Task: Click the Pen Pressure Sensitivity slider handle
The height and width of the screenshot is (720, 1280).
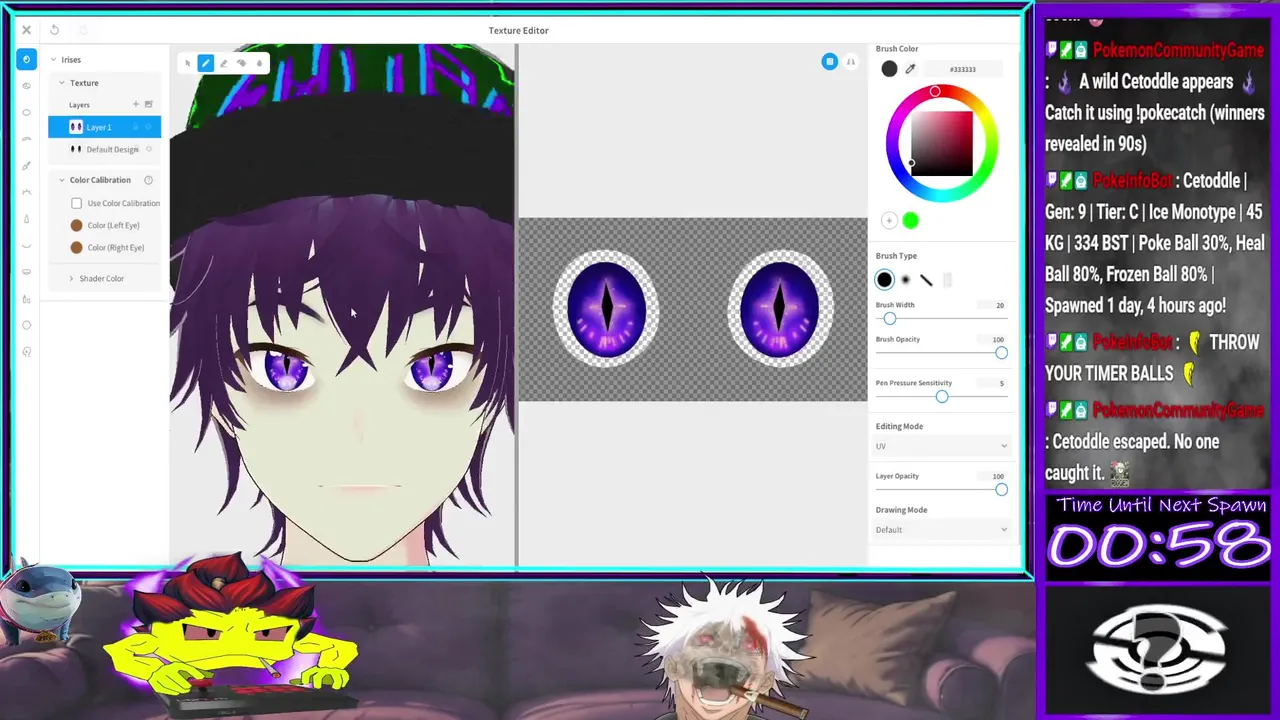Action: (x=941, y=397)
